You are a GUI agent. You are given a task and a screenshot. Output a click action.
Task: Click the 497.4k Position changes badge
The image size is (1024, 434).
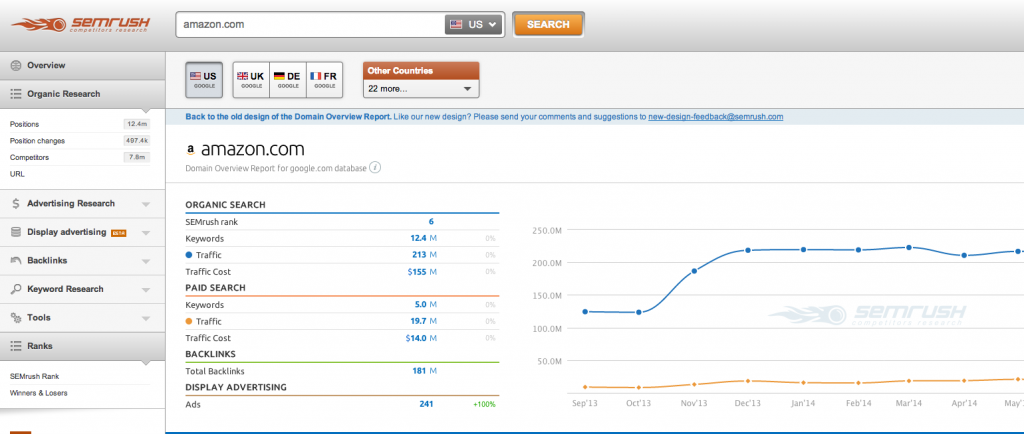click(x=136, y=141)
